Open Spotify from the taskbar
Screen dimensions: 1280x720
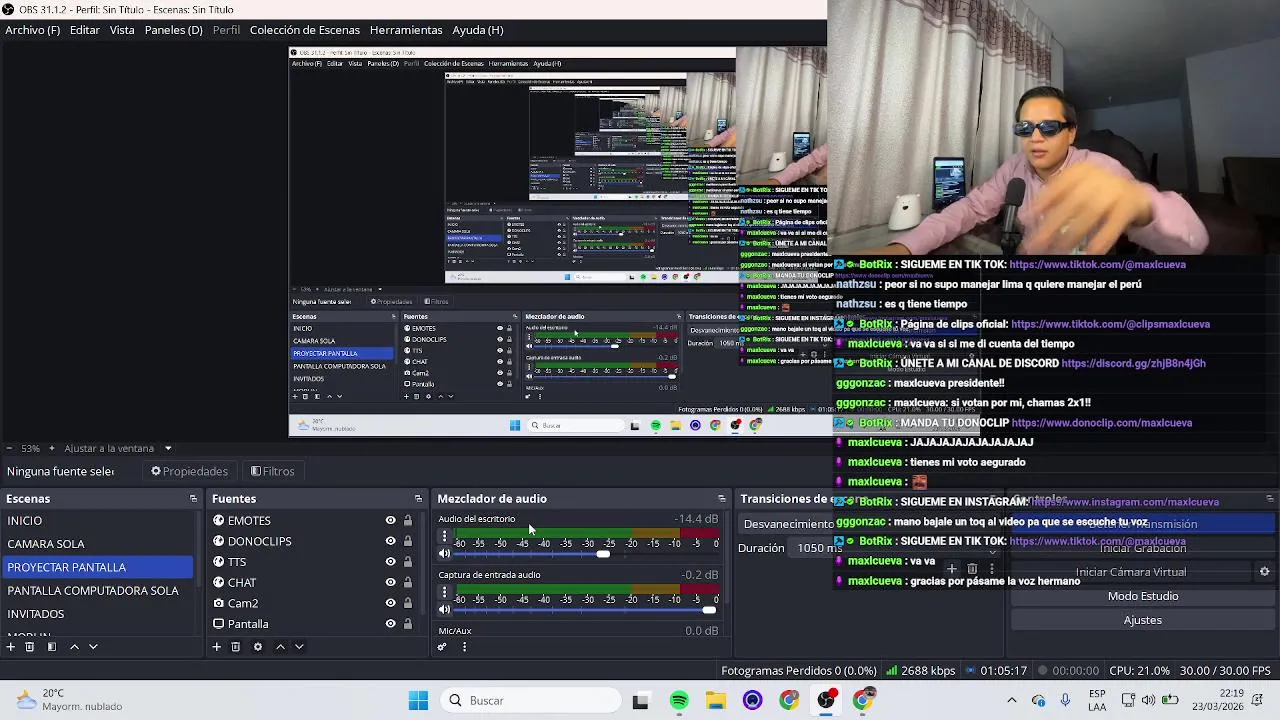[x=679, y=701]
